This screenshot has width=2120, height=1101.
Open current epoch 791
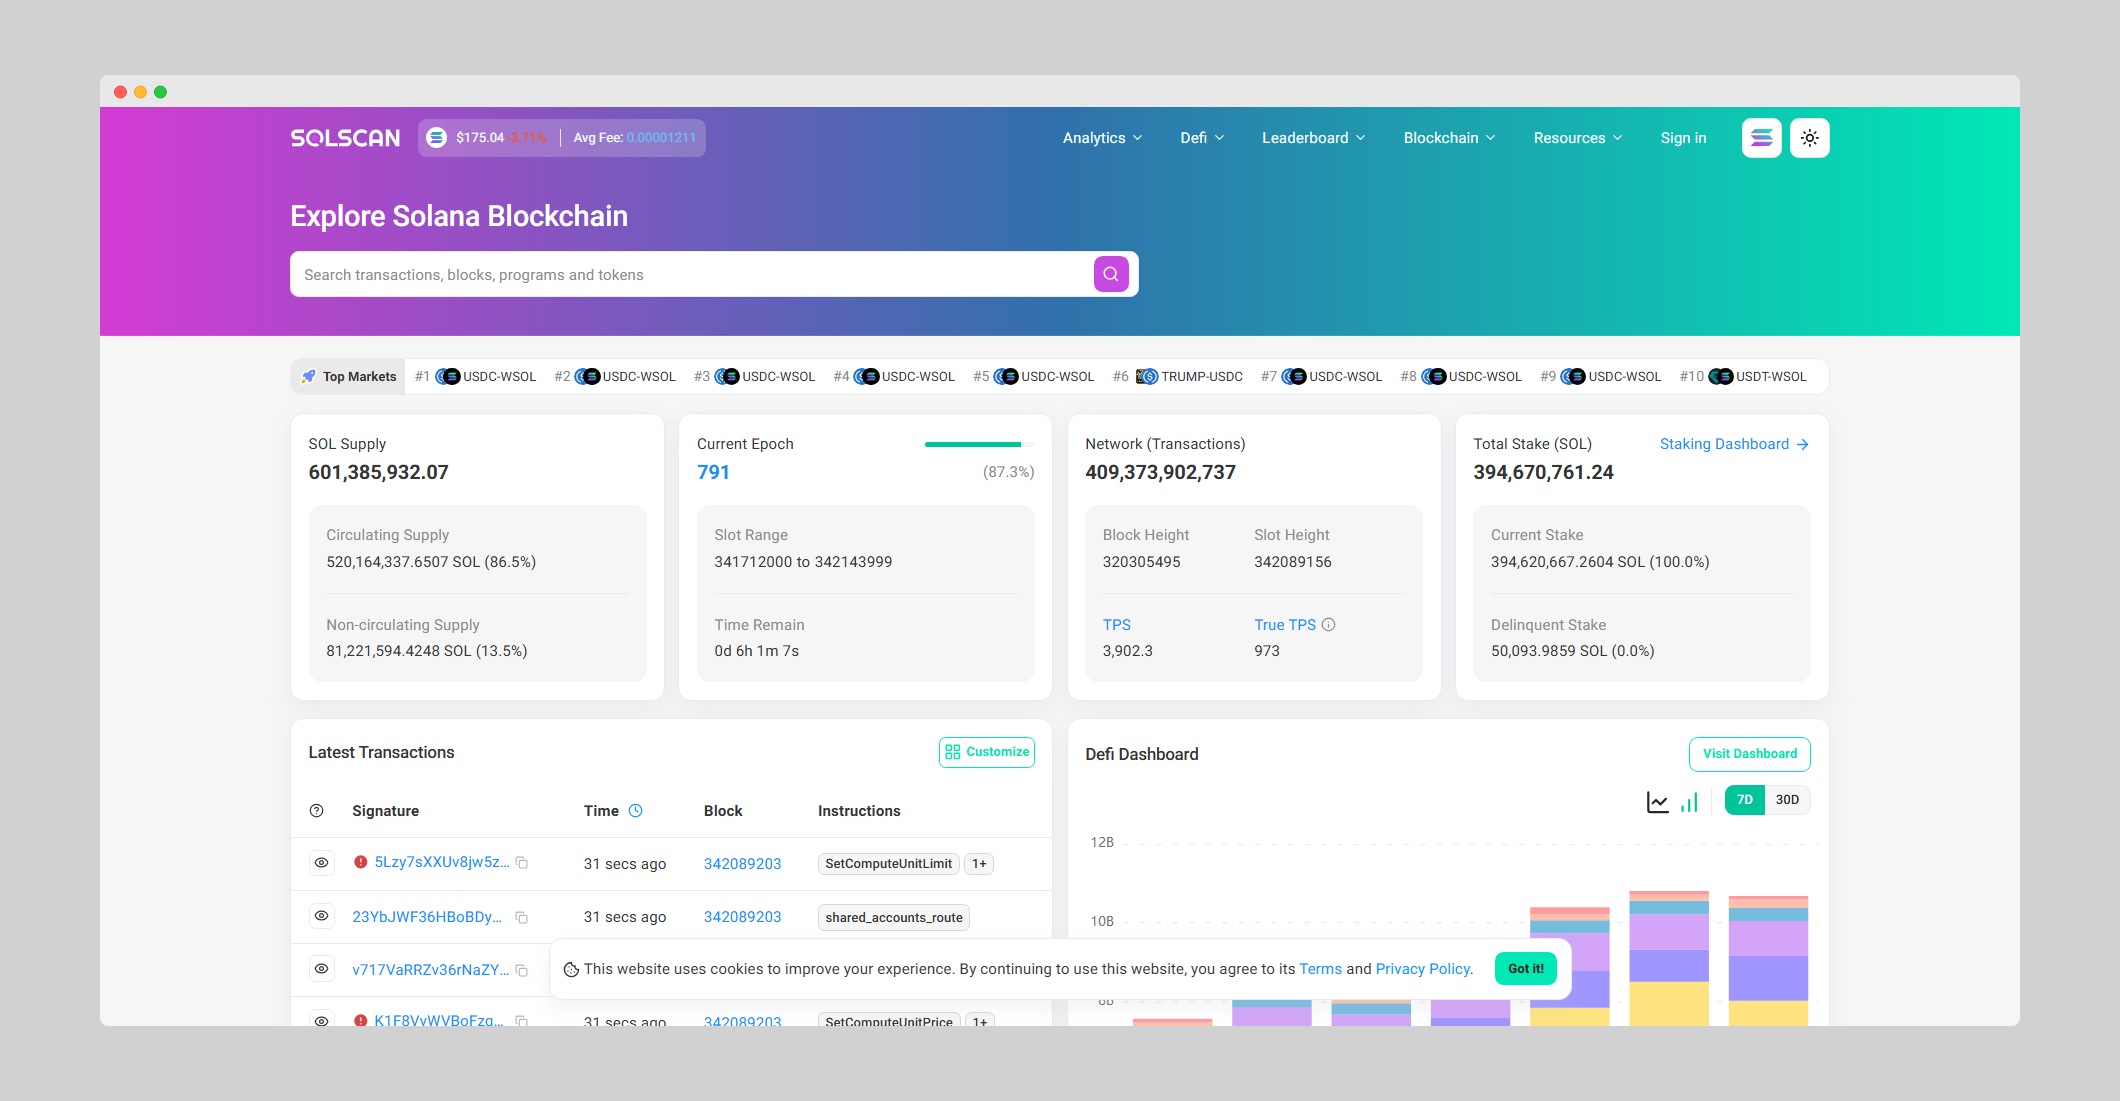tap(713, 472)
